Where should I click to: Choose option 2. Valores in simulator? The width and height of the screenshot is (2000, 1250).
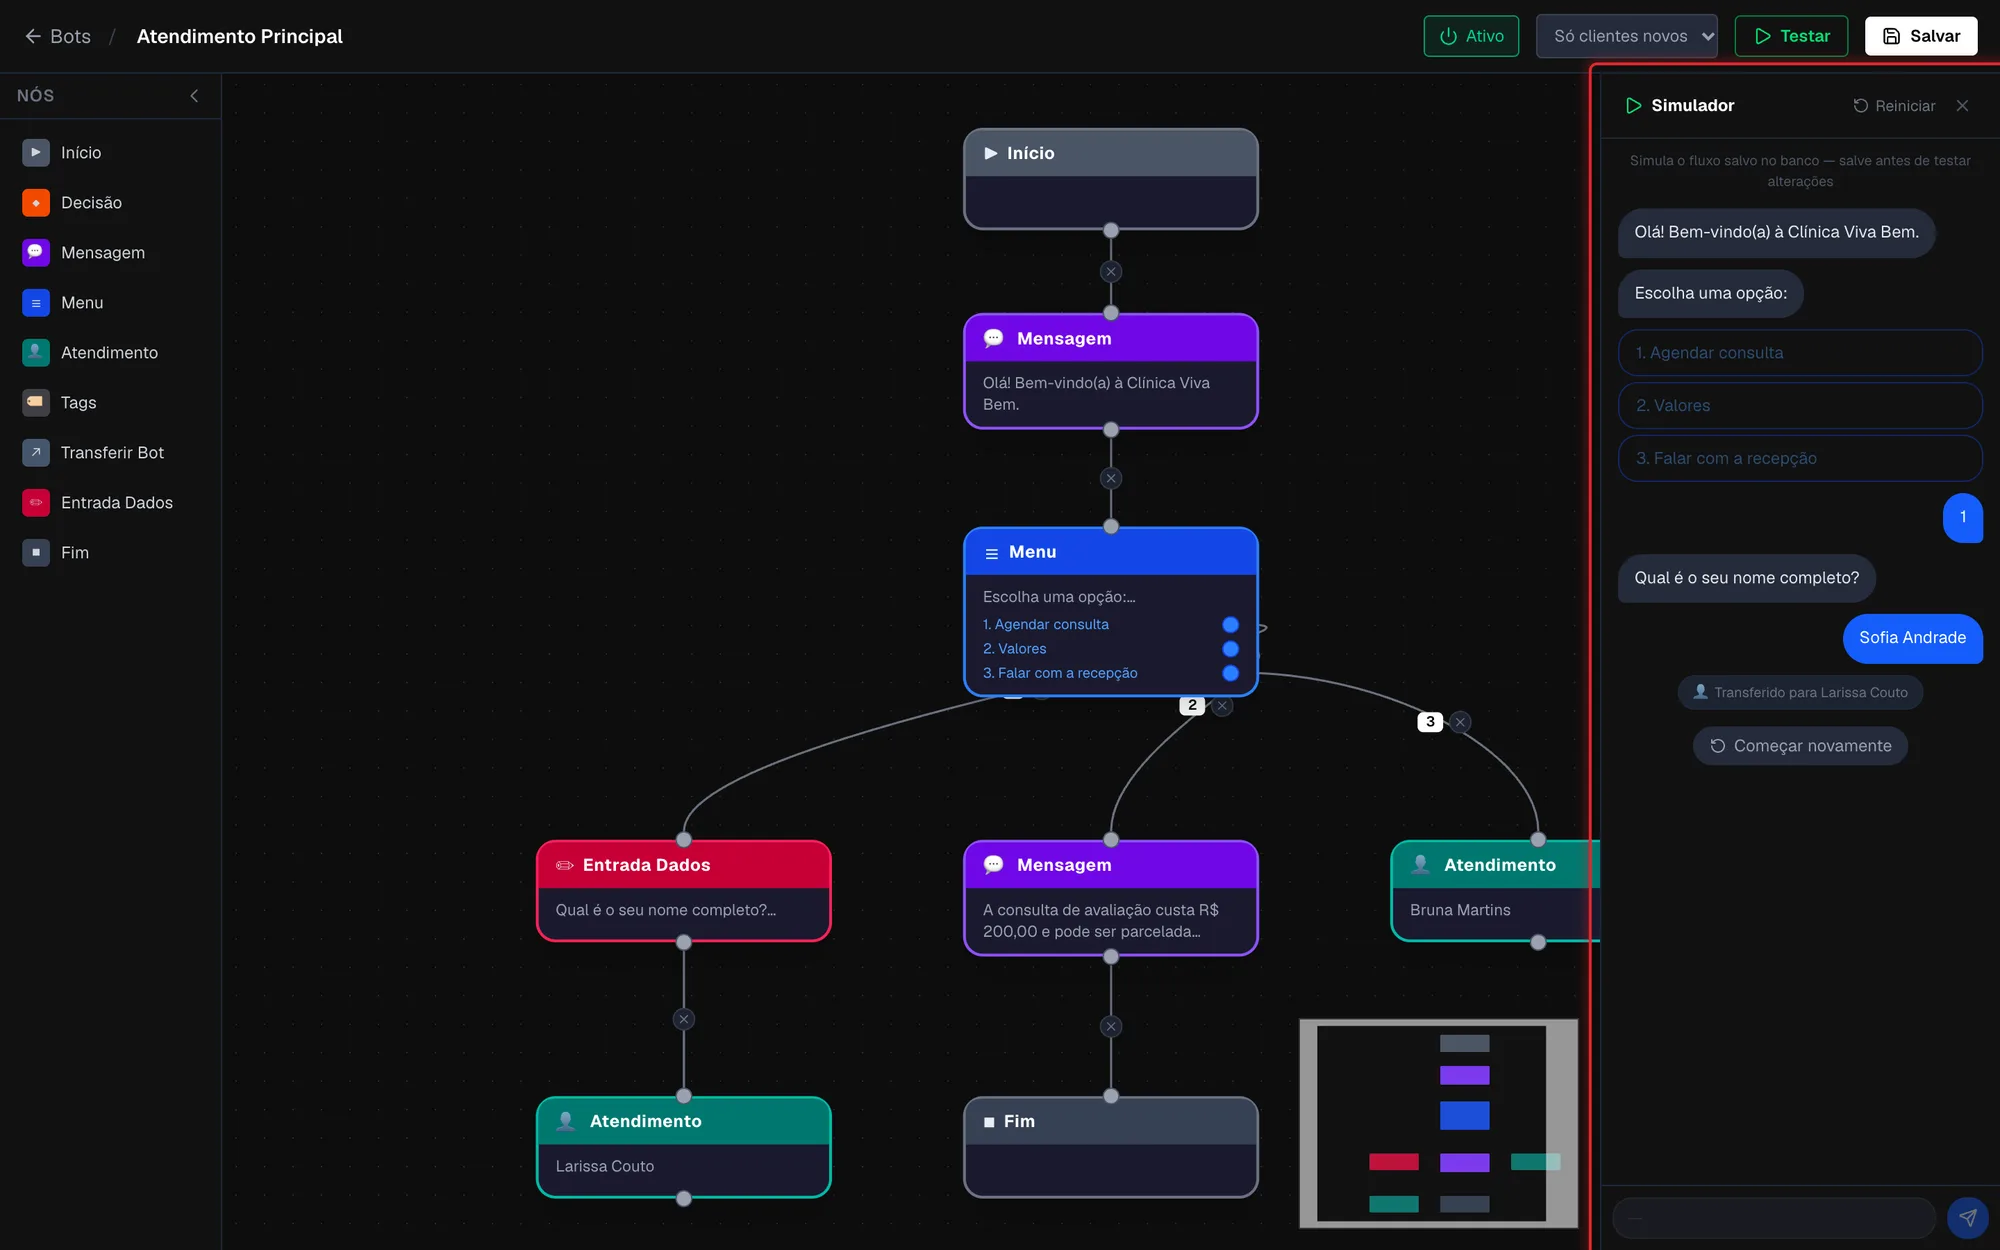coord(1800,406)
